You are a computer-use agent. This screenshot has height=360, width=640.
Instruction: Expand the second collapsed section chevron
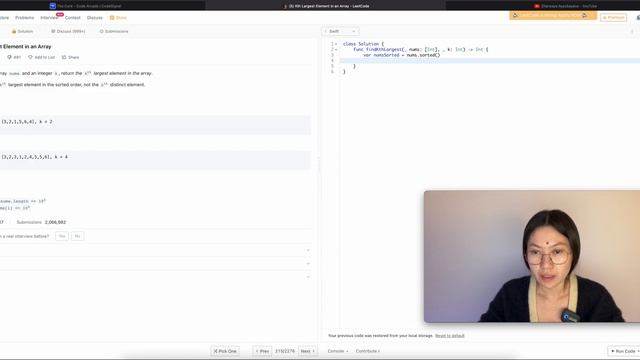(308, 264)
